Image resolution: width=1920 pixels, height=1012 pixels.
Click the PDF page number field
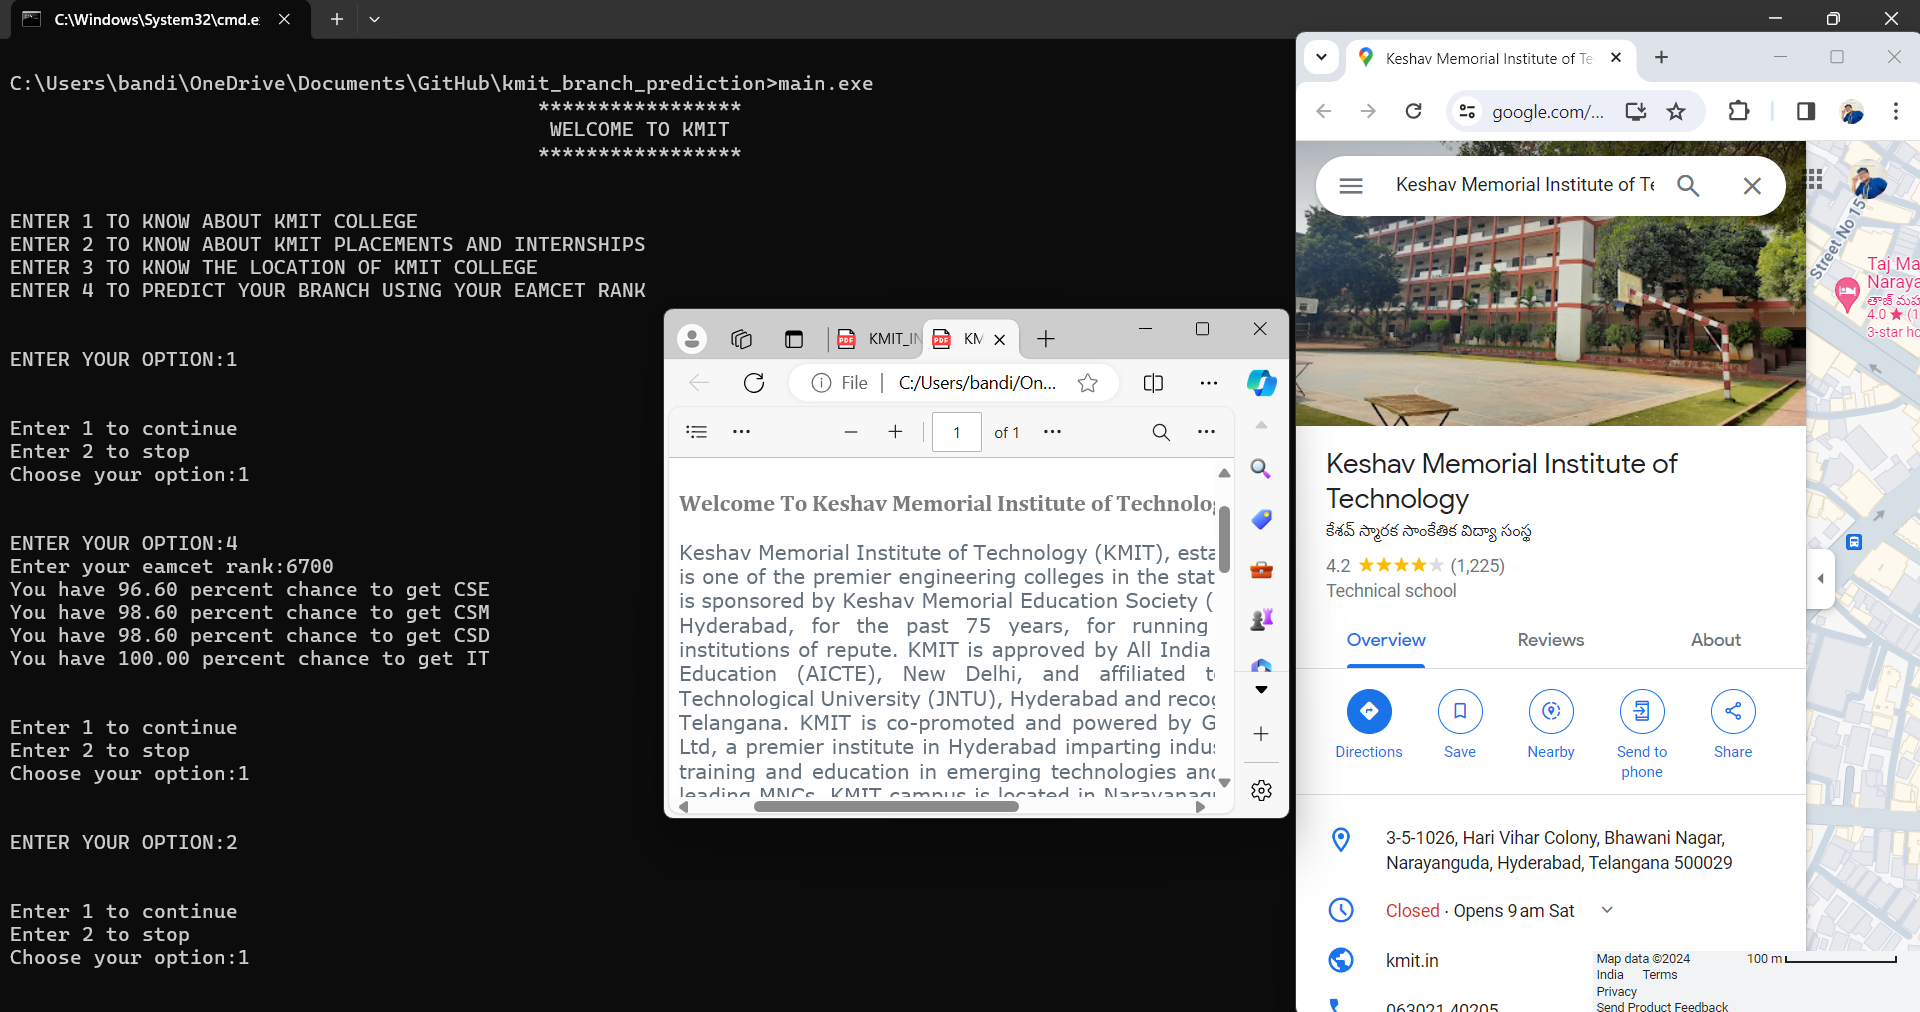(957, 432)
